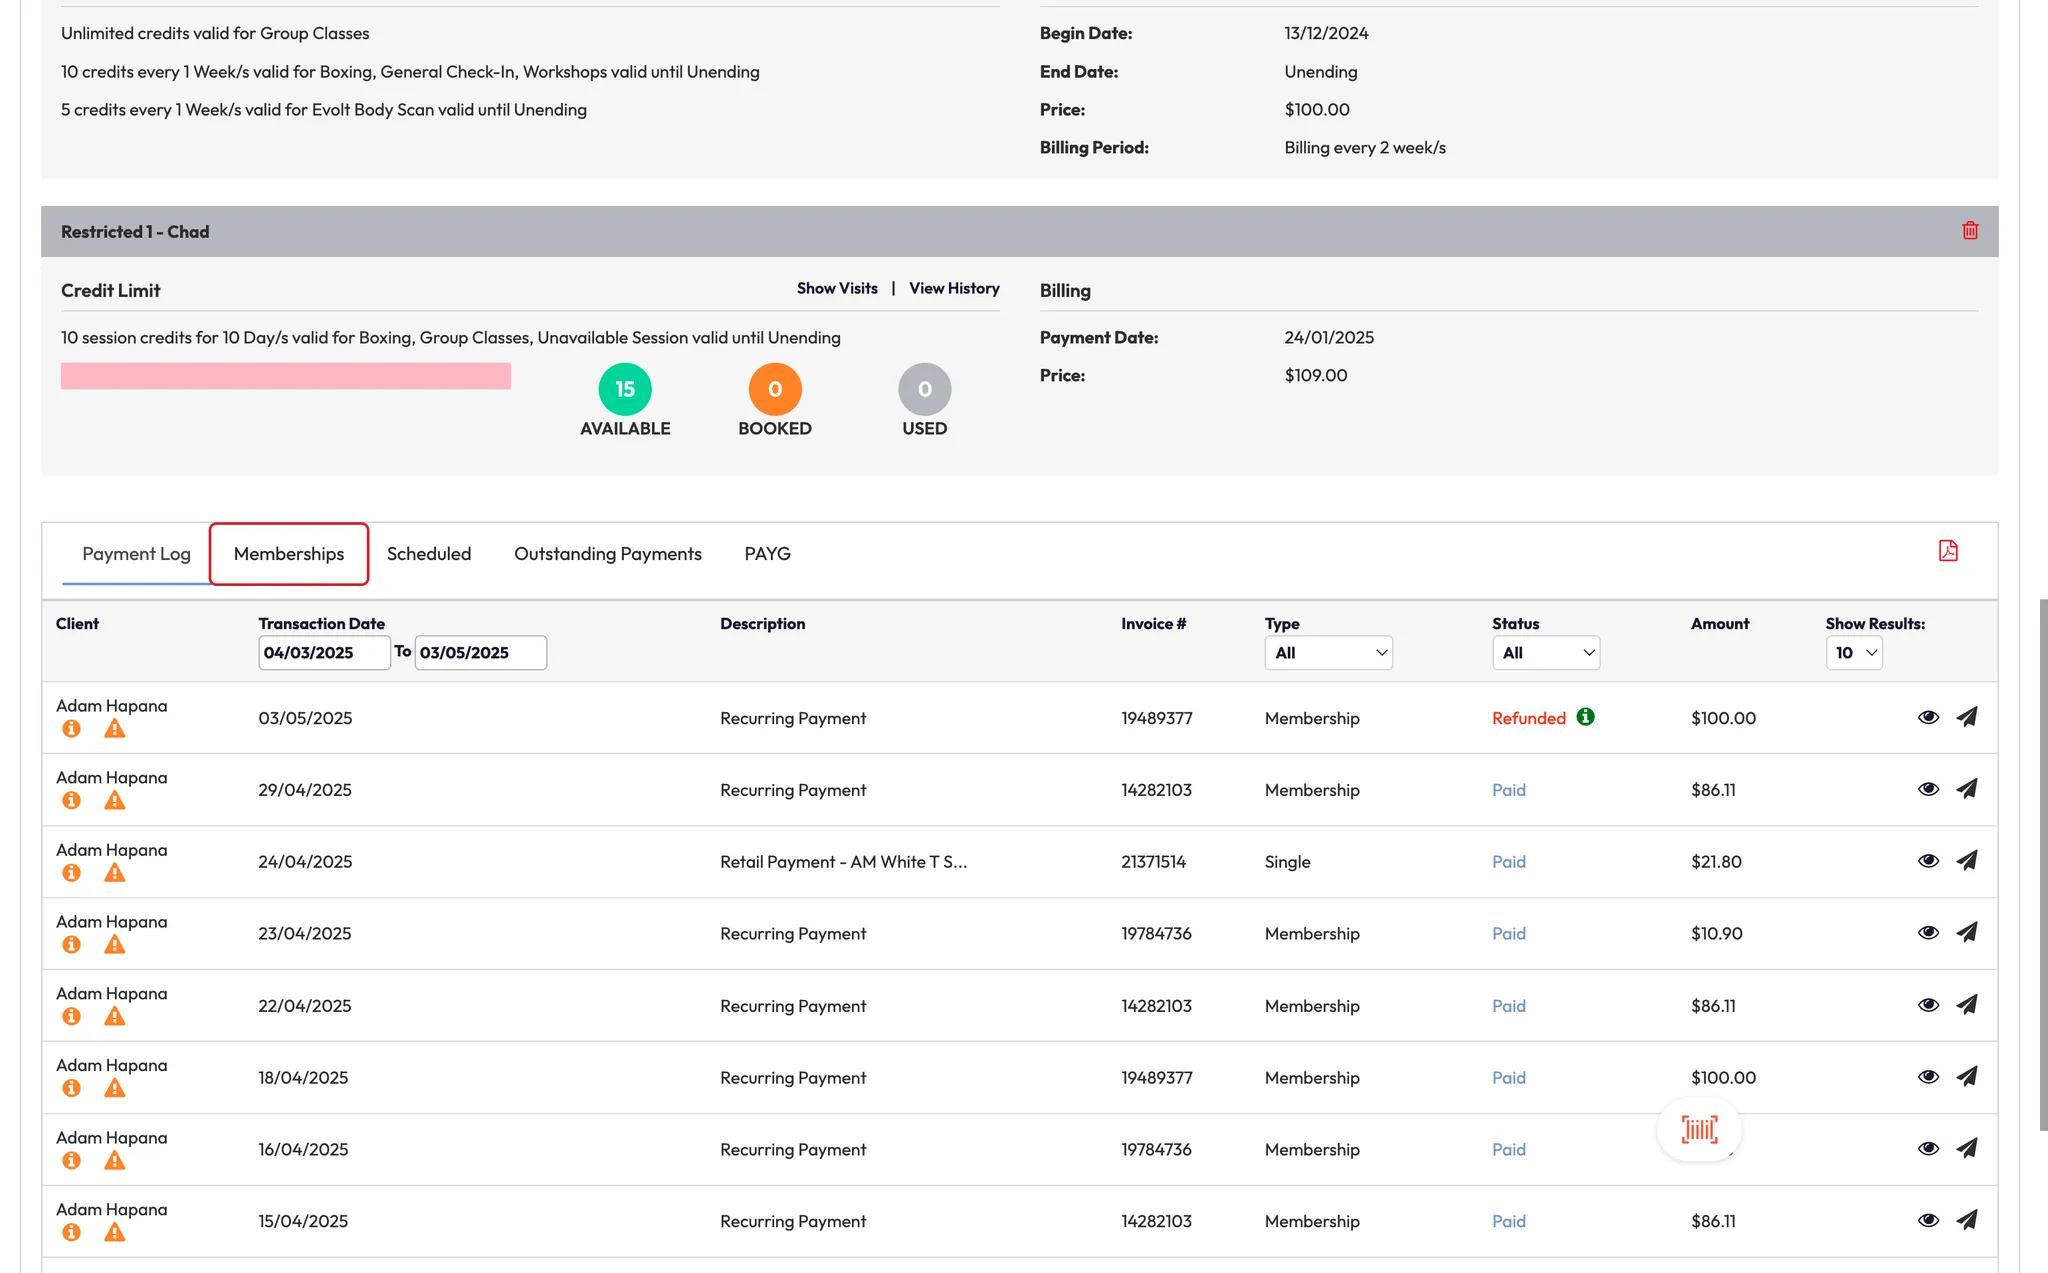
Task: Export payment log as PDF
Action: tap(1947, 551)
